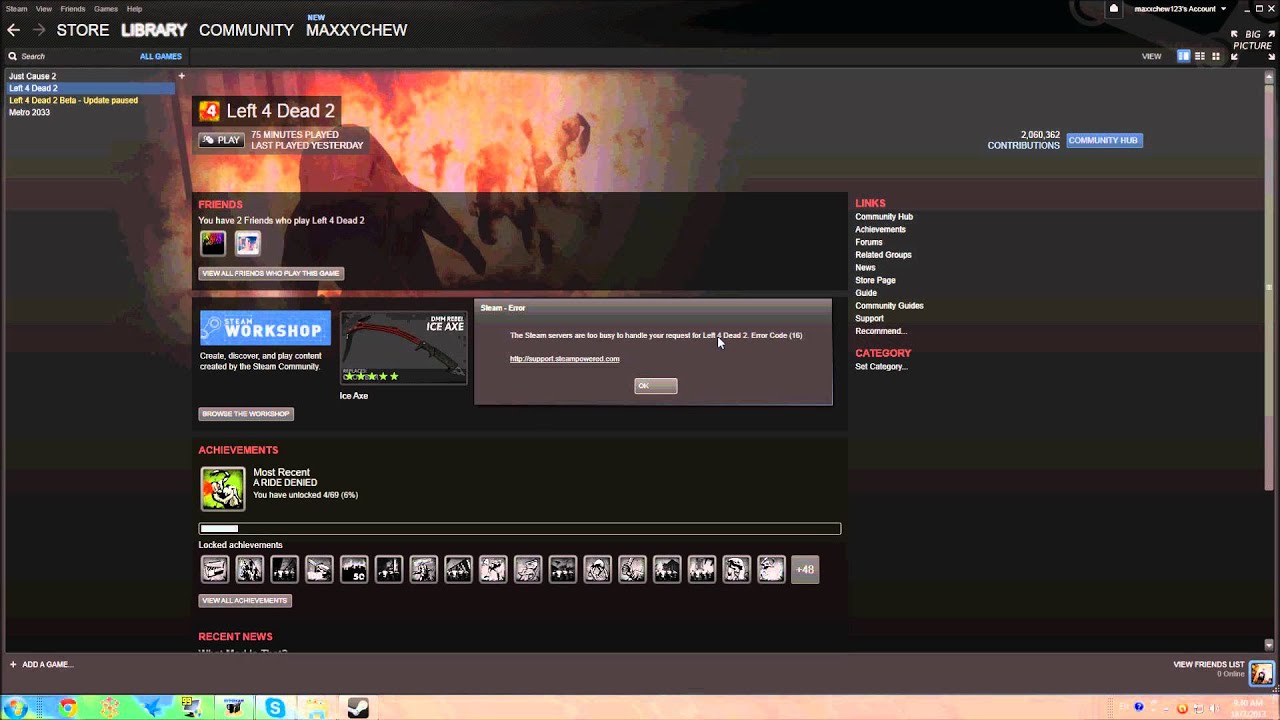Click View Friends List text

[x=1209, y=665]
